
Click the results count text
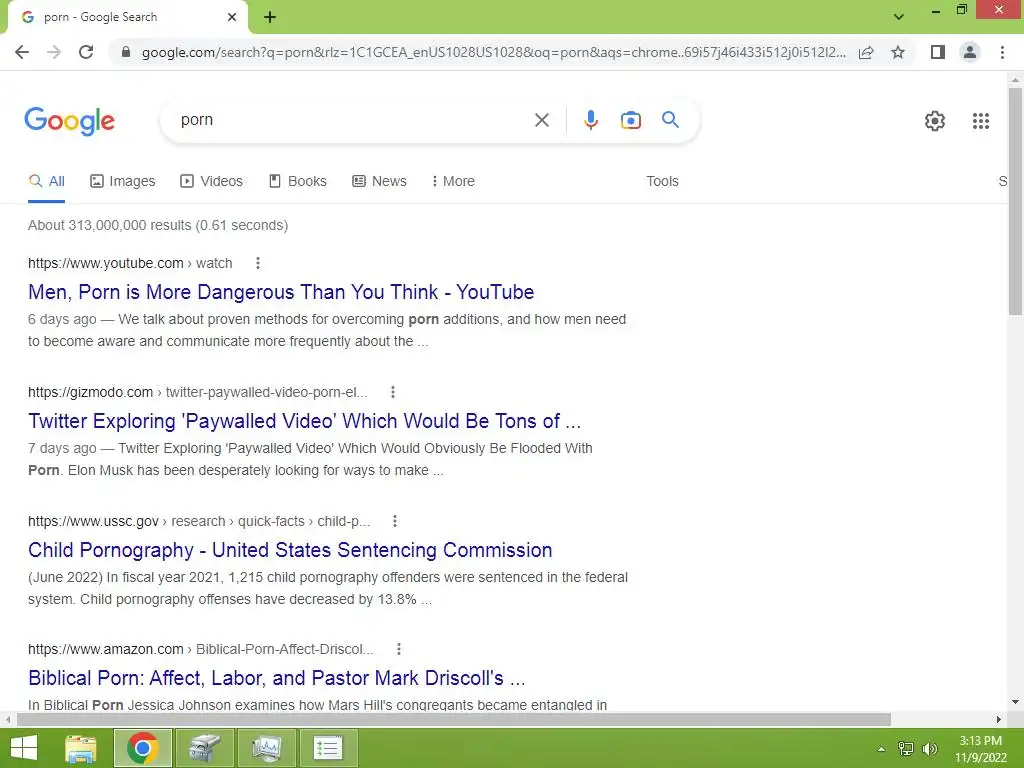coord(158,225)
